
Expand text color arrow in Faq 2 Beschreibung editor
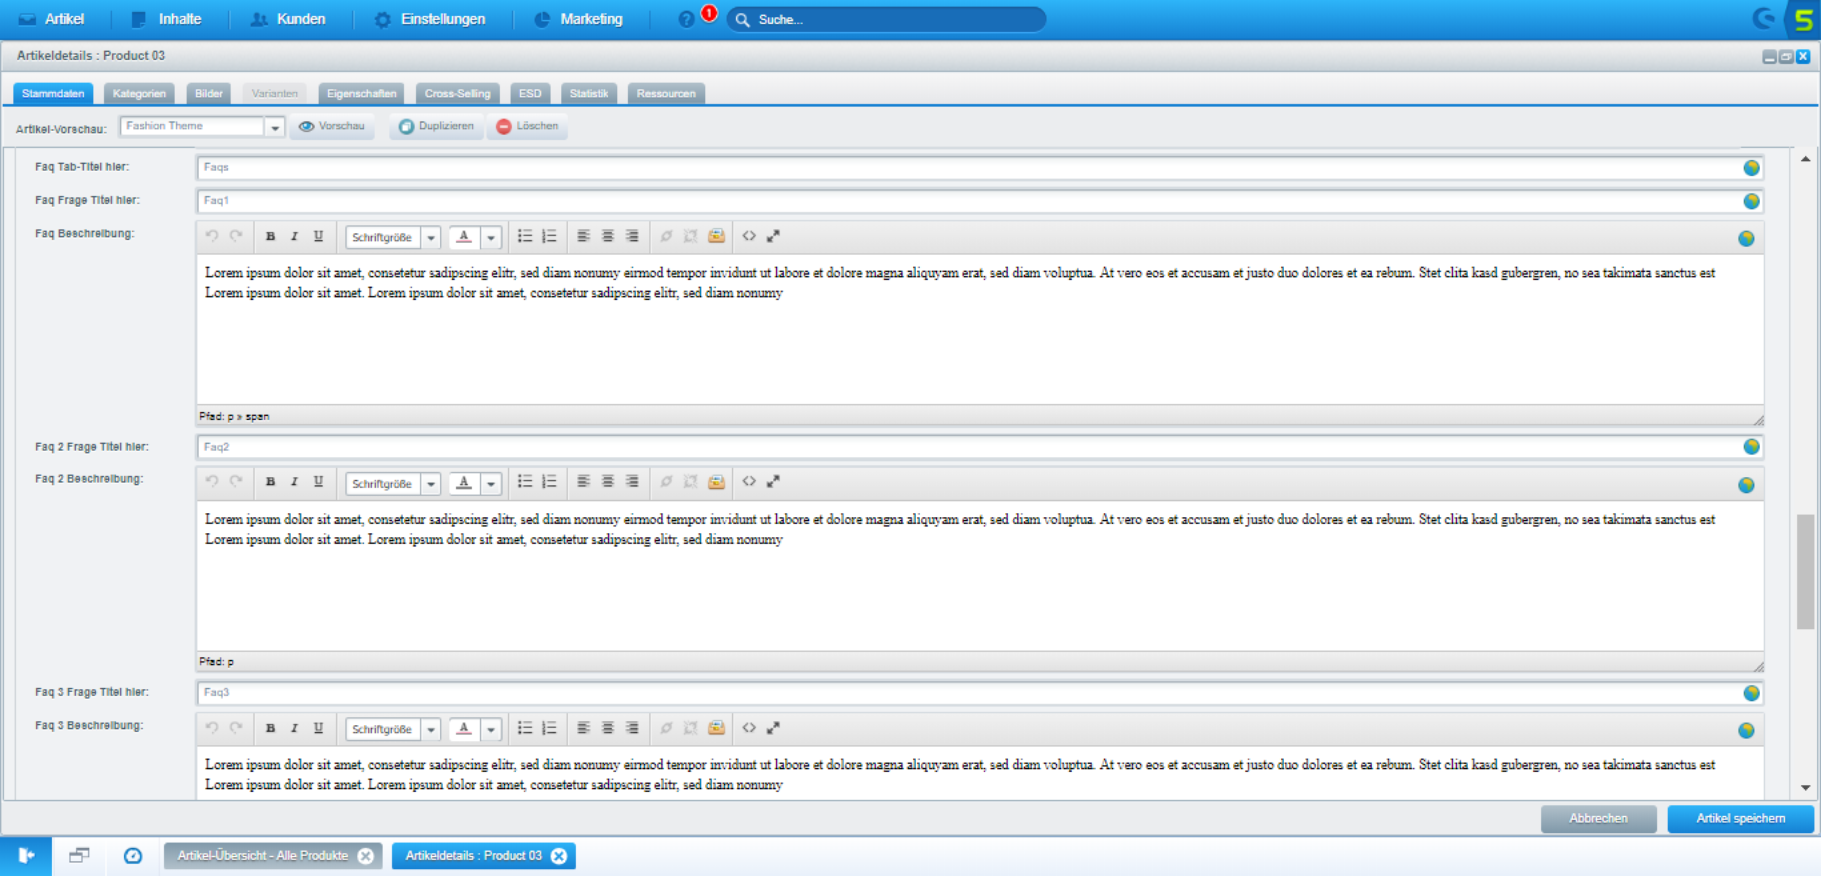[x=491, y=484]
